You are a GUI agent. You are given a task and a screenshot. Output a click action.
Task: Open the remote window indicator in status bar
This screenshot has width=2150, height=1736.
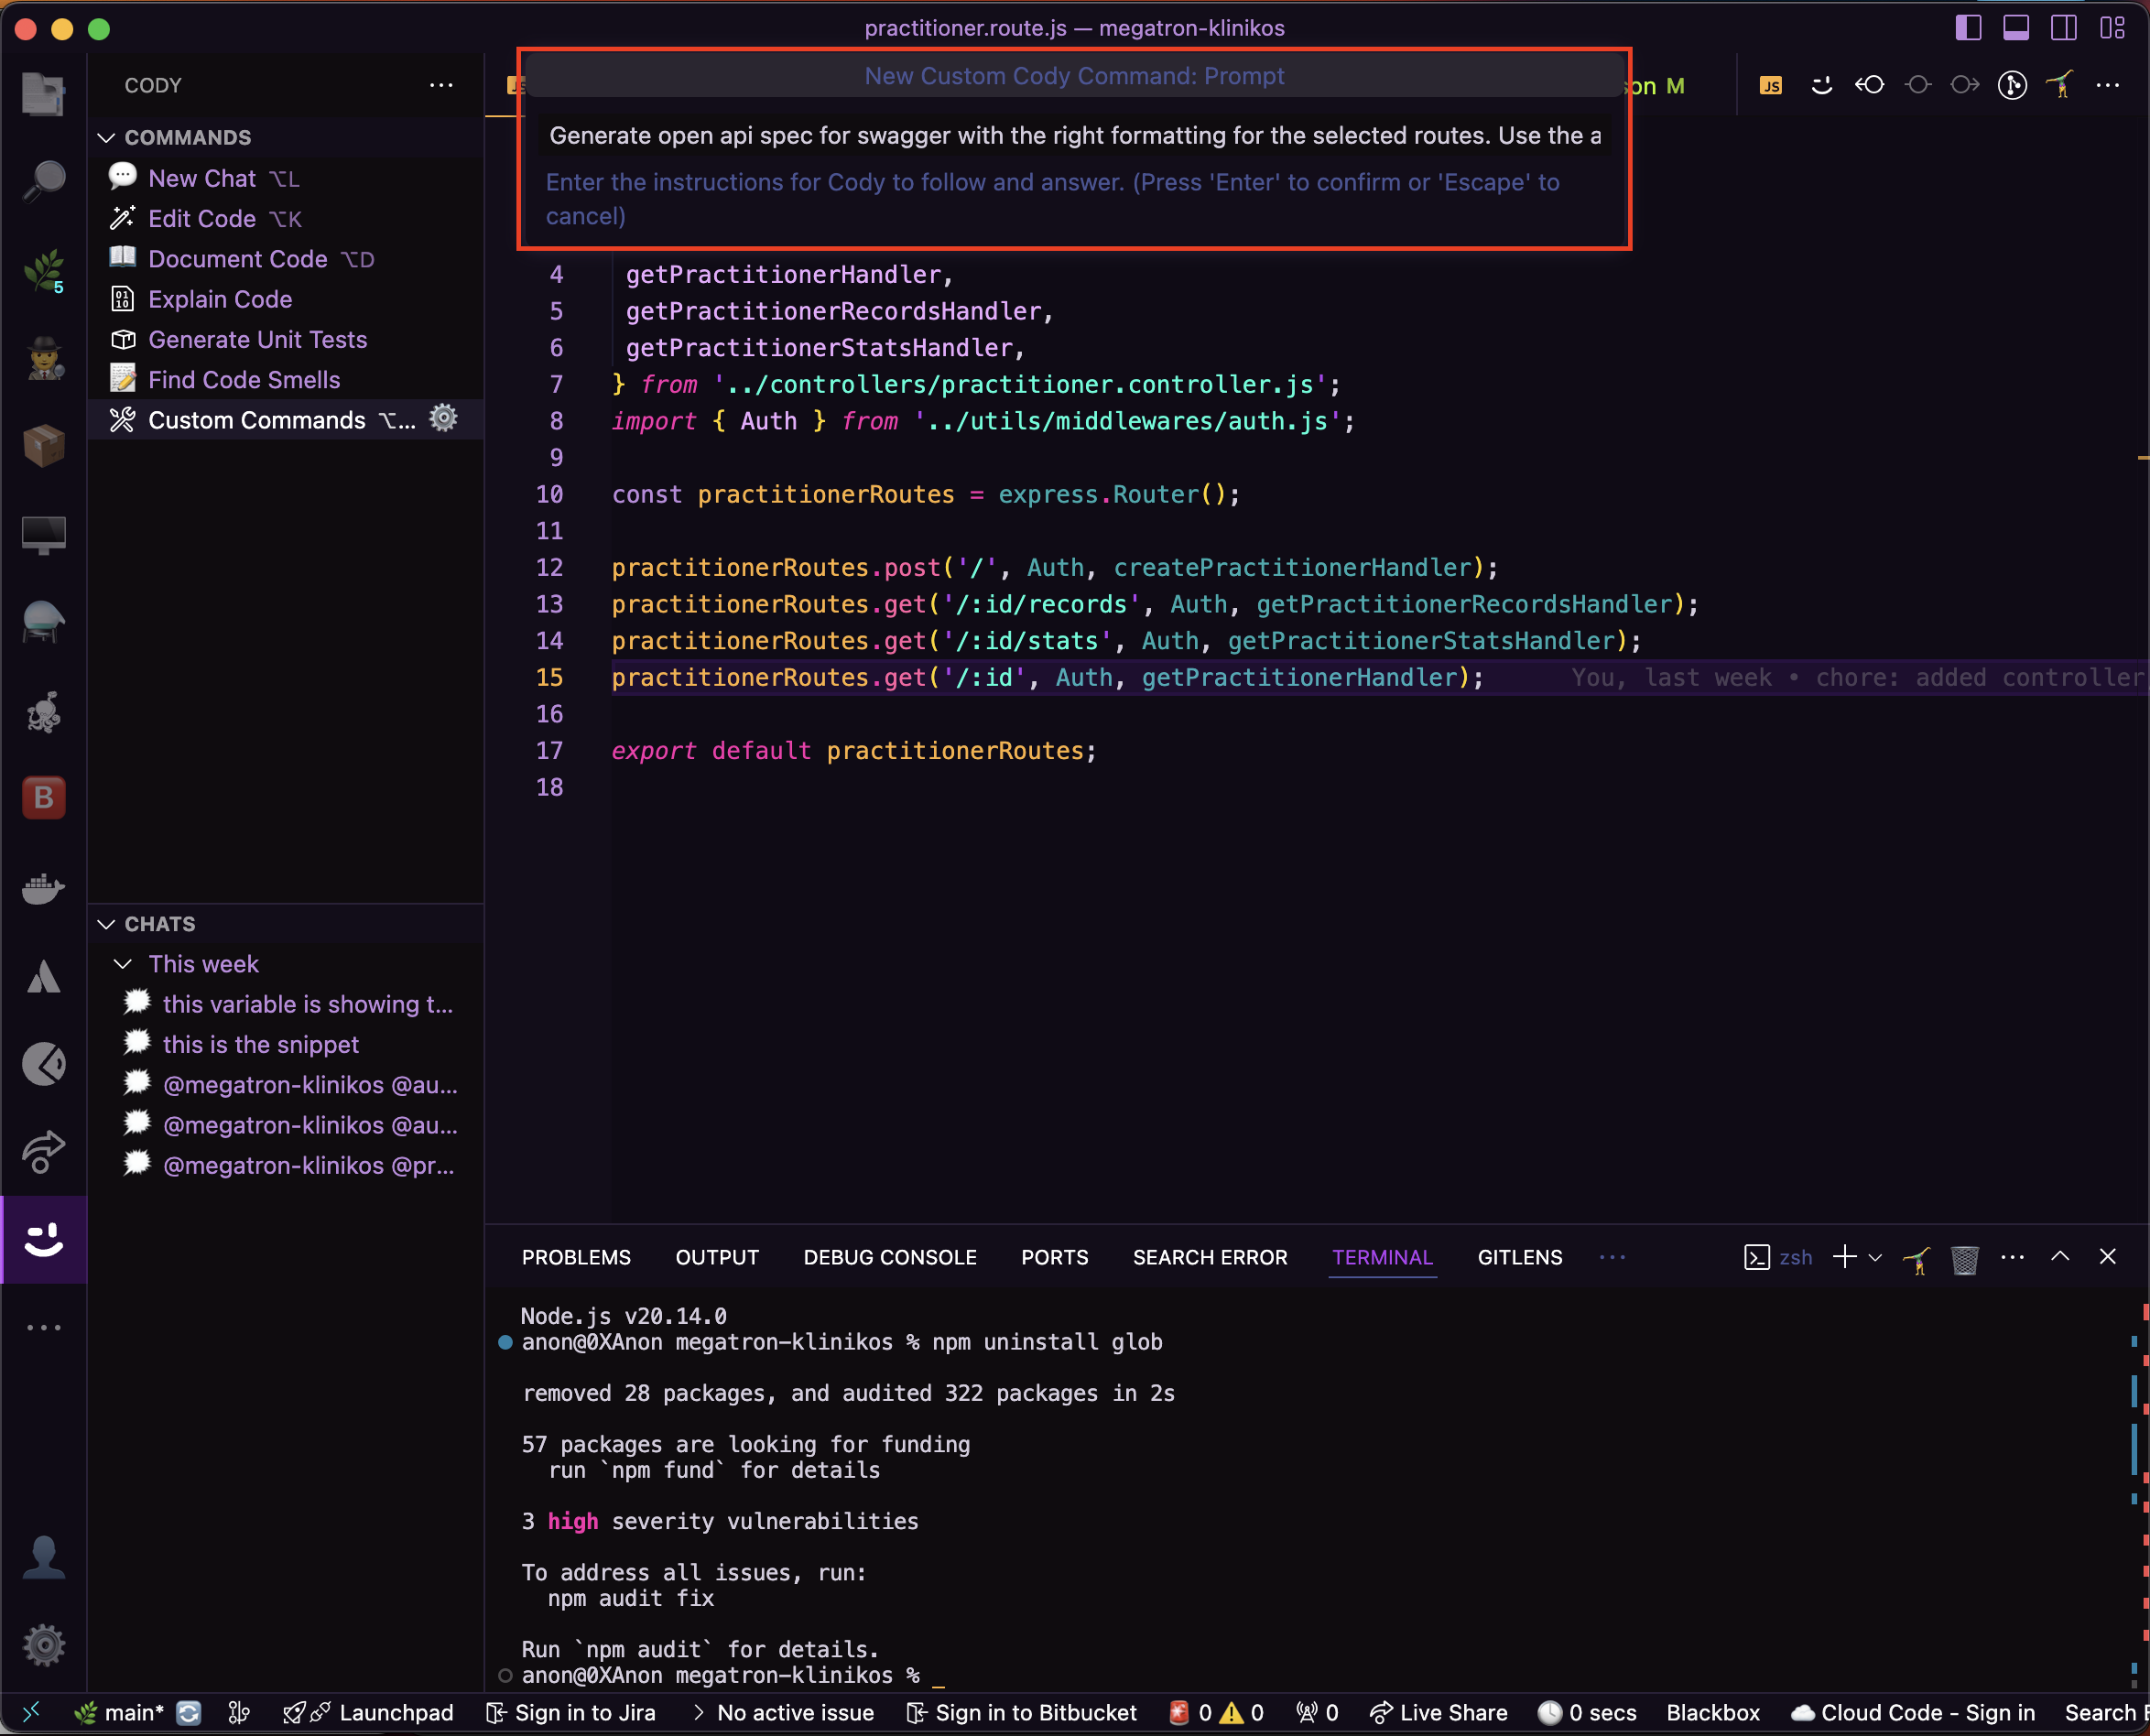click(31, 1713)
